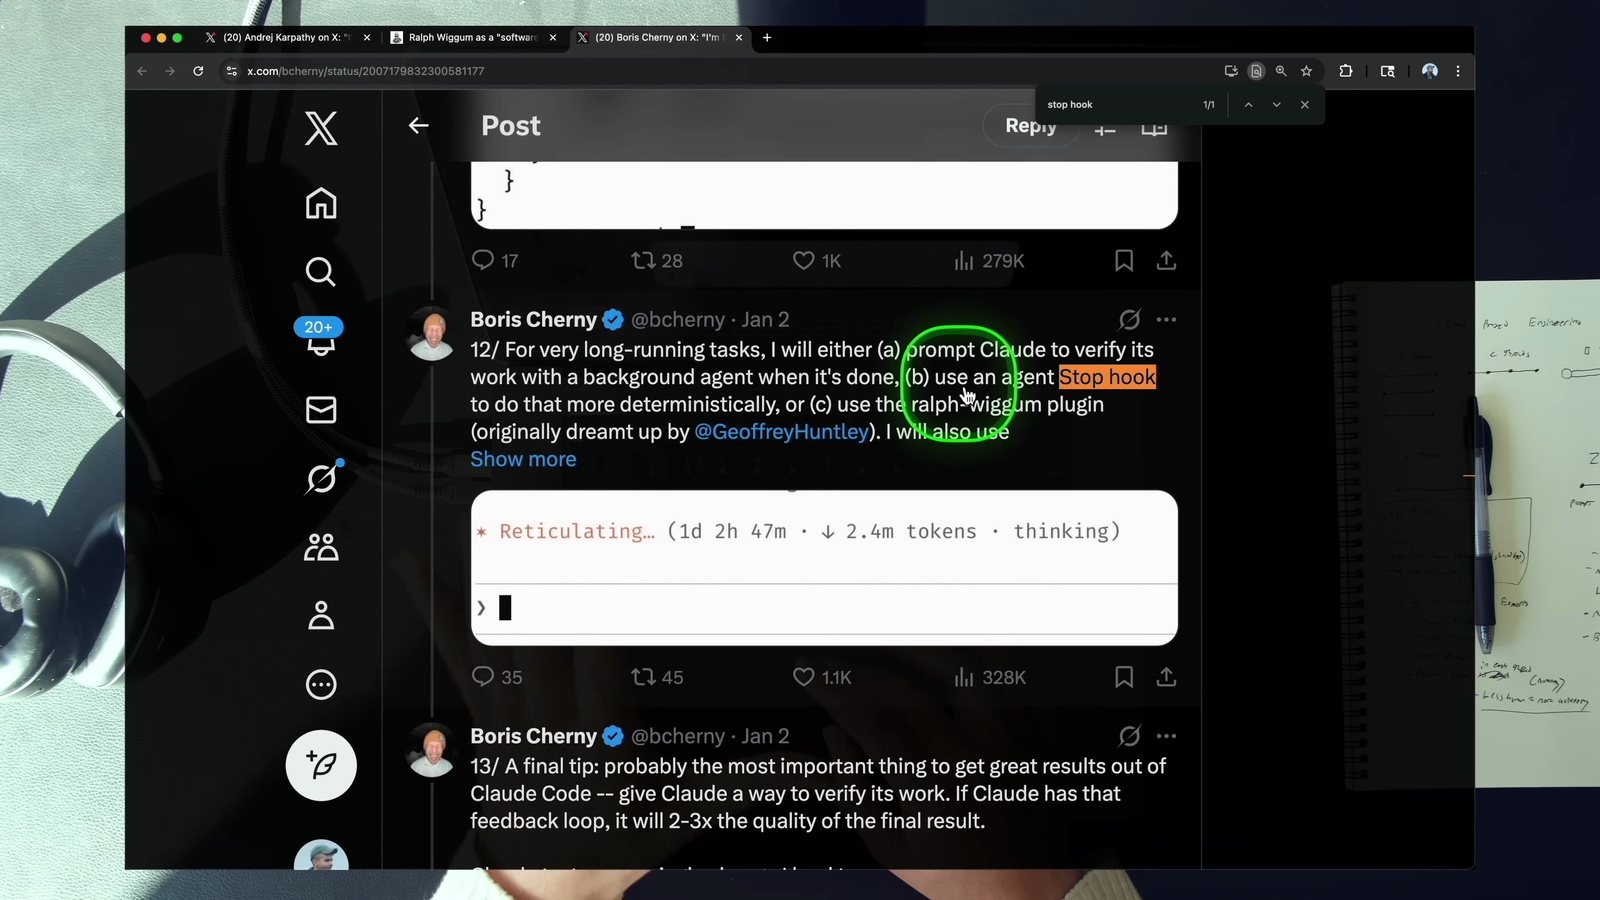The height and width of the screenshot is (900, 1600).
Task: Go back using the Post arrow
Action: tap(419, 126)
